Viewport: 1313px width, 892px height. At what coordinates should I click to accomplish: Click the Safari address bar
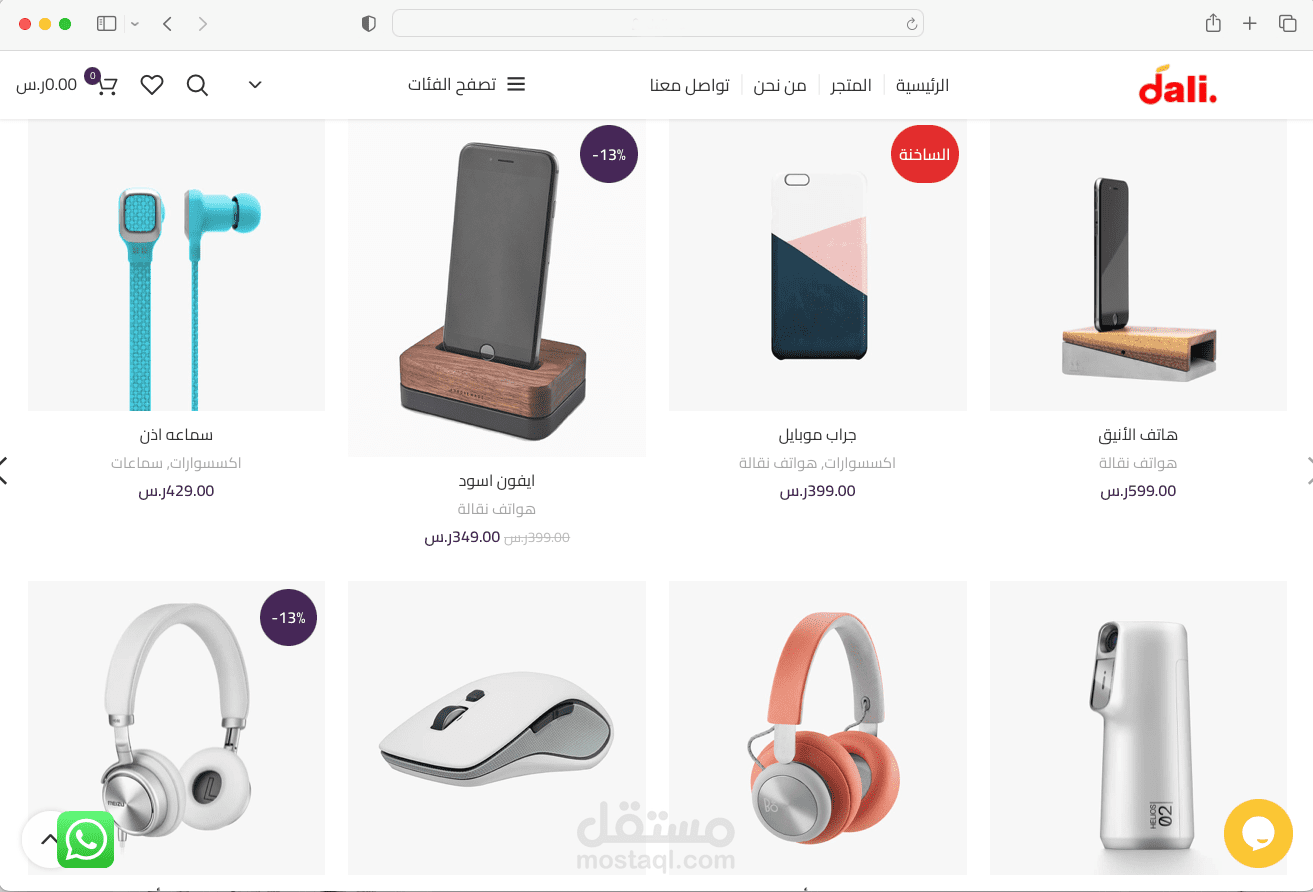[657, 23]
